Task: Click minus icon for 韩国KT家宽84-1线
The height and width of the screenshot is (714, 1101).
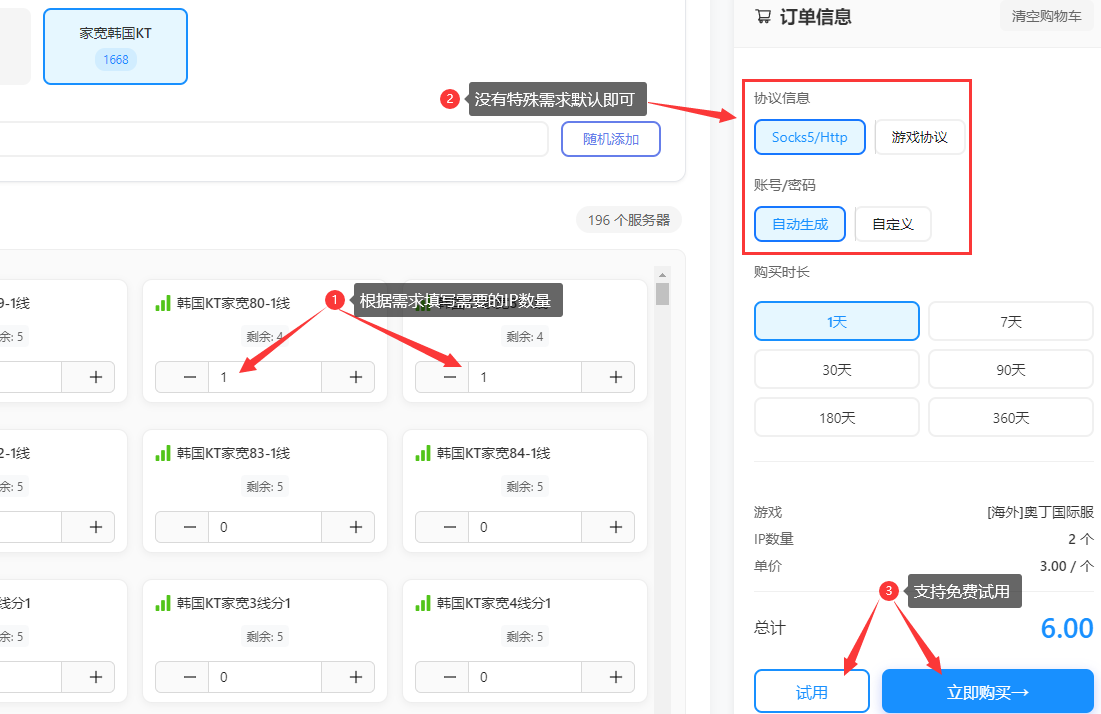Action: click(x=450, y=527)
